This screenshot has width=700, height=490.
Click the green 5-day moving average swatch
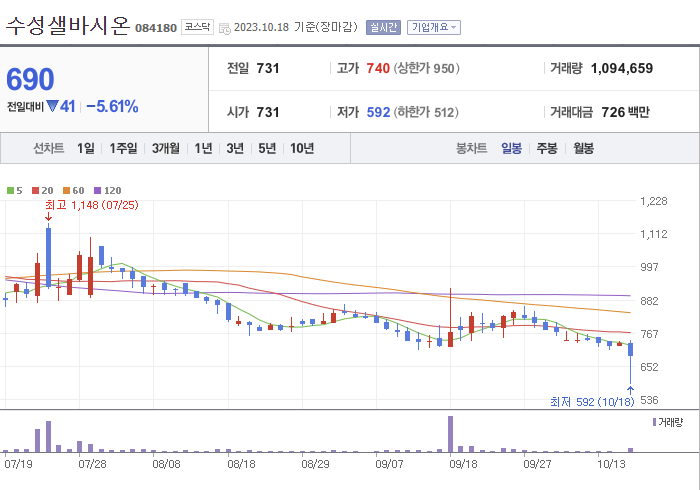click(x=10, y=191)
